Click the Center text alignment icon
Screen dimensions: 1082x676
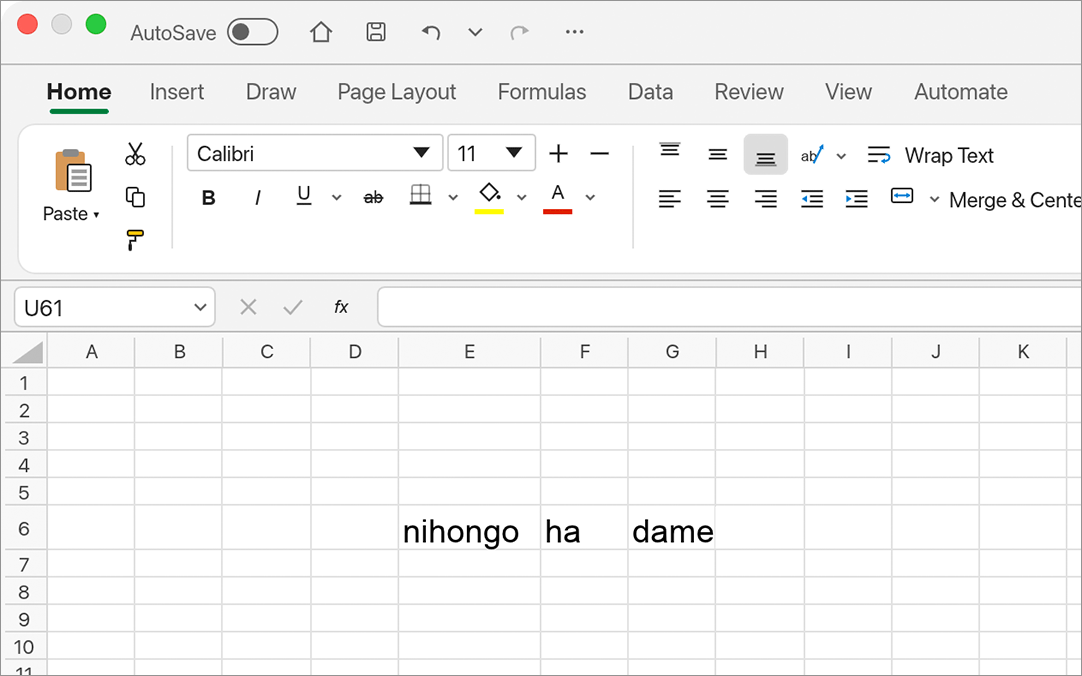718,199
